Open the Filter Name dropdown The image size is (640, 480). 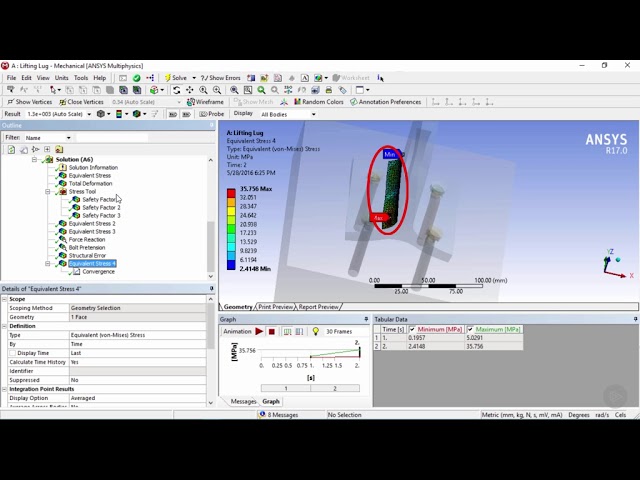coord(69,138)
